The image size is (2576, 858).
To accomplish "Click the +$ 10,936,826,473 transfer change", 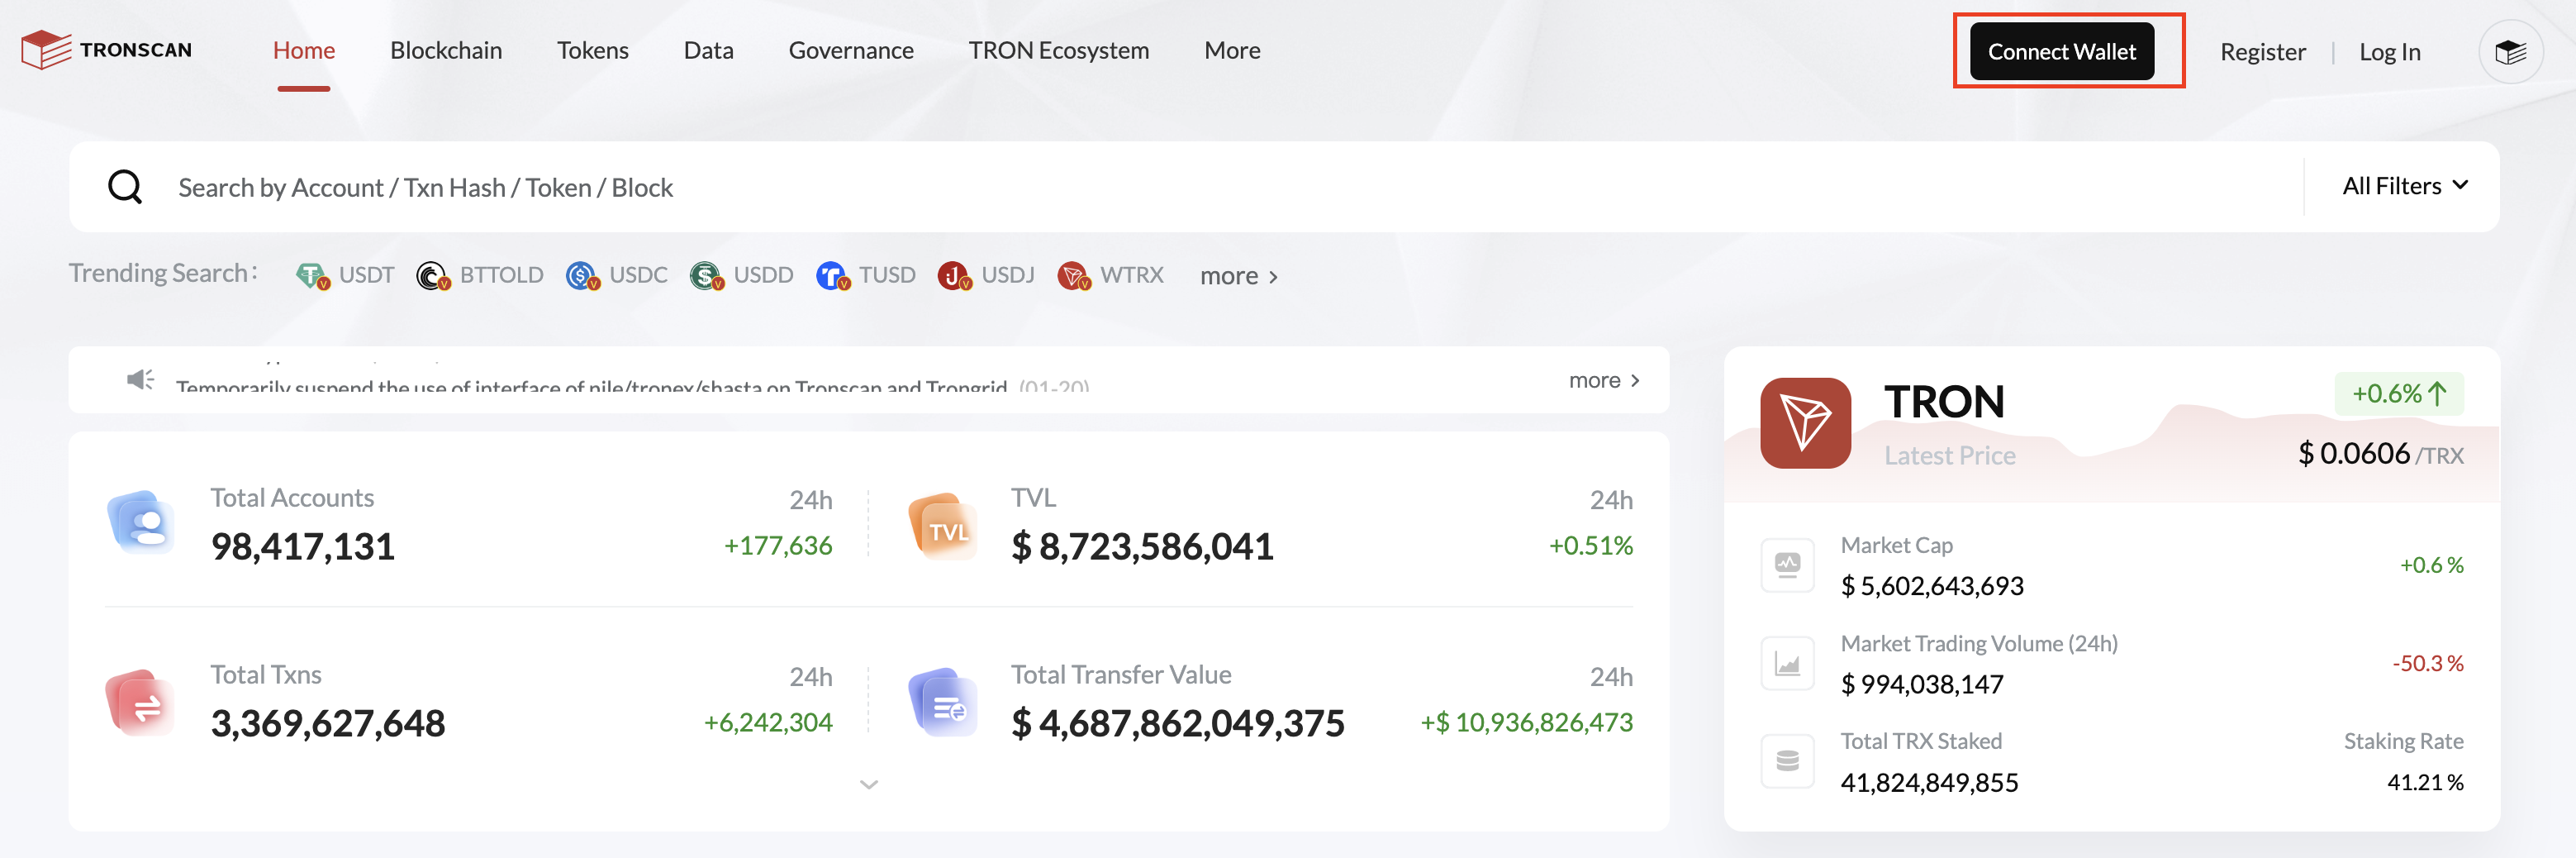I will 1527,722.
